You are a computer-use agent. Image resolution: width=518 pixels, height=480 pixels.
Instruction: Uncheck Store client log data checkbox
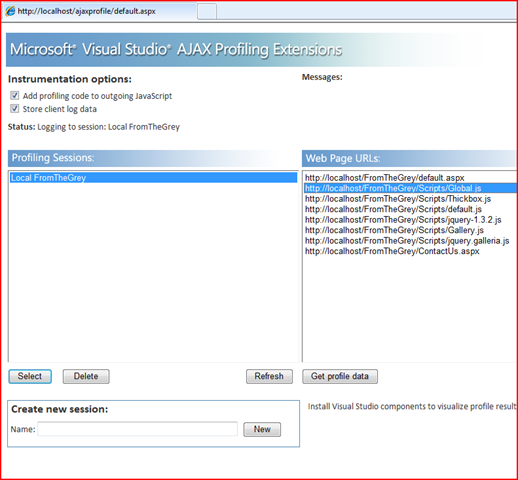[x=14, y=109]
